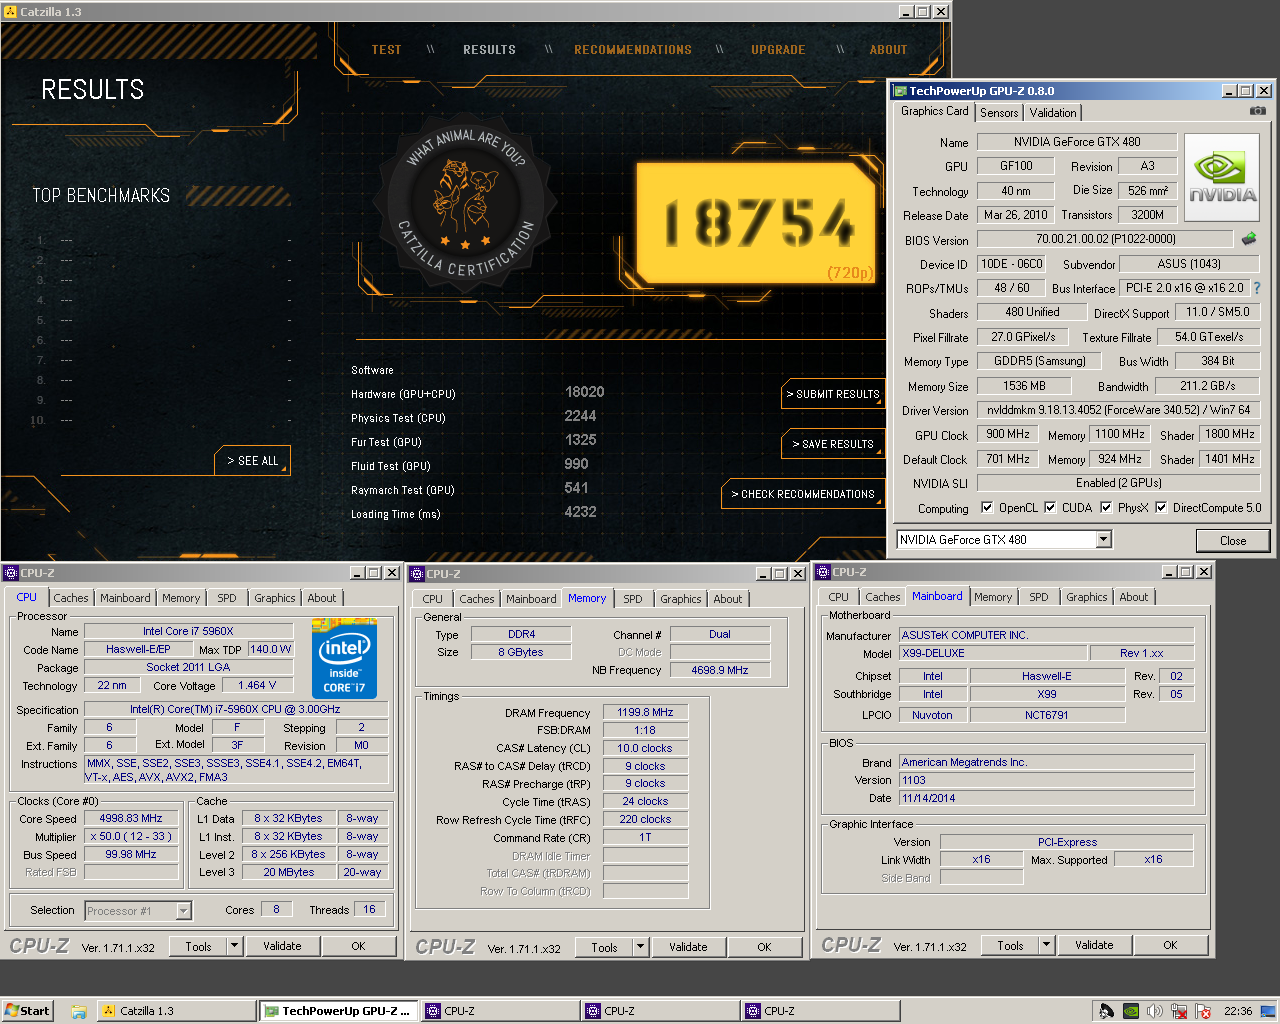Screen dimensions: 1280x1024
Task: Click the Catzilla title bar icon
Action: (10, 12)
